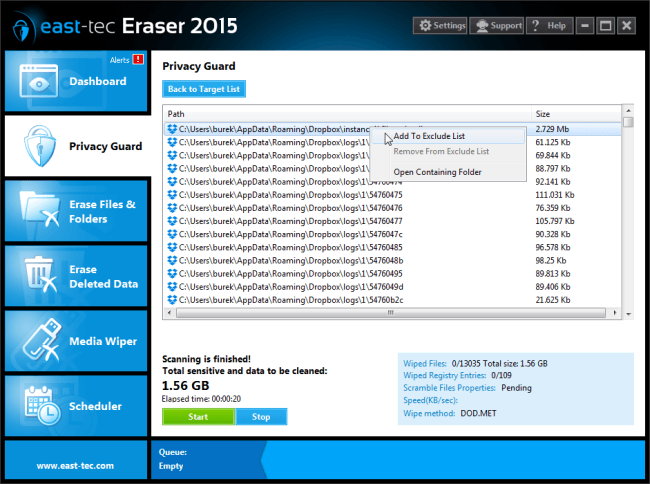Click the 1.56 GB total size text
The width and height of the screenshot is (650, 484).
tap(185, 386)
